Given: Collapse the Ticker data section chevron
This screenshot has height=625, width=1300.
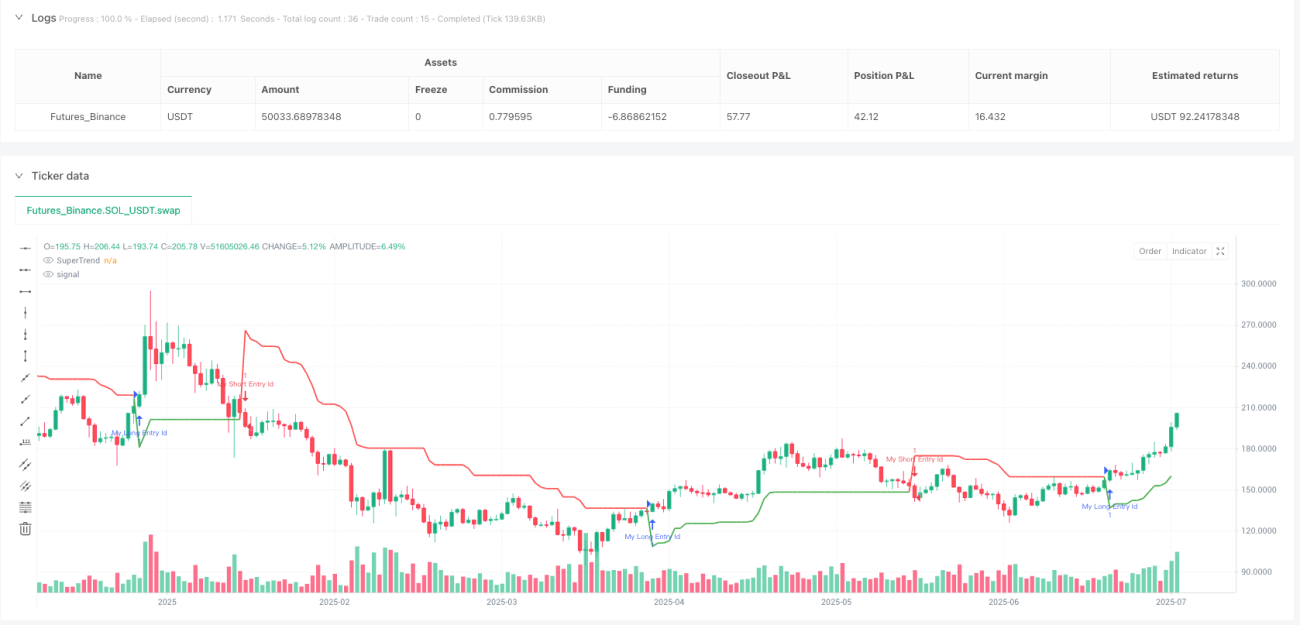Looking at the screenshot, I should pyautogui.click(x=18, y=175).
